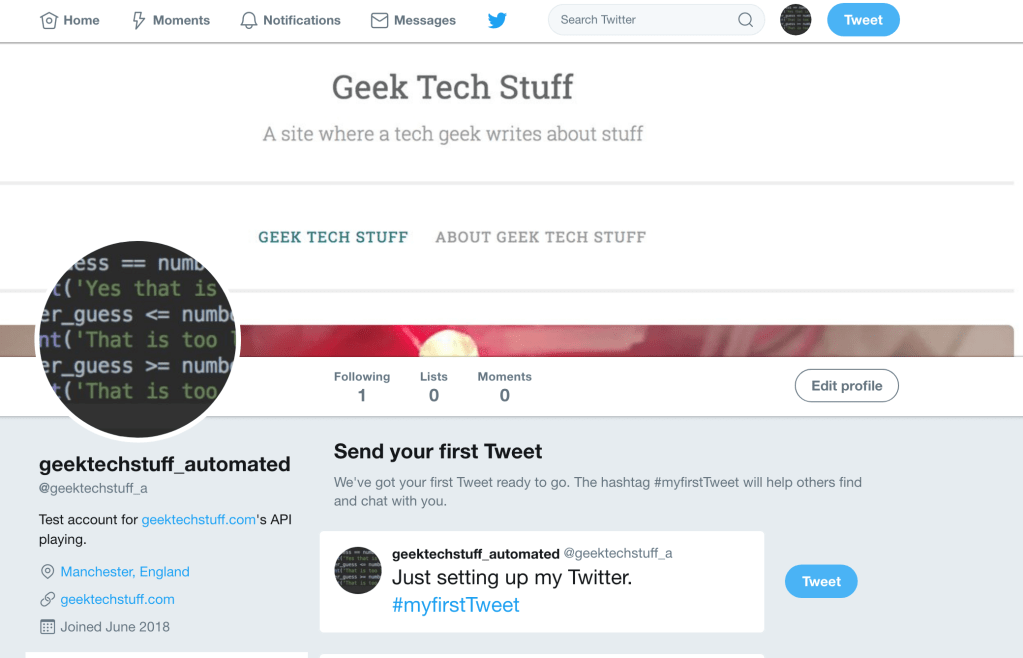
Task: Click the magnifier icon in search bar
Action: point(744,19)
